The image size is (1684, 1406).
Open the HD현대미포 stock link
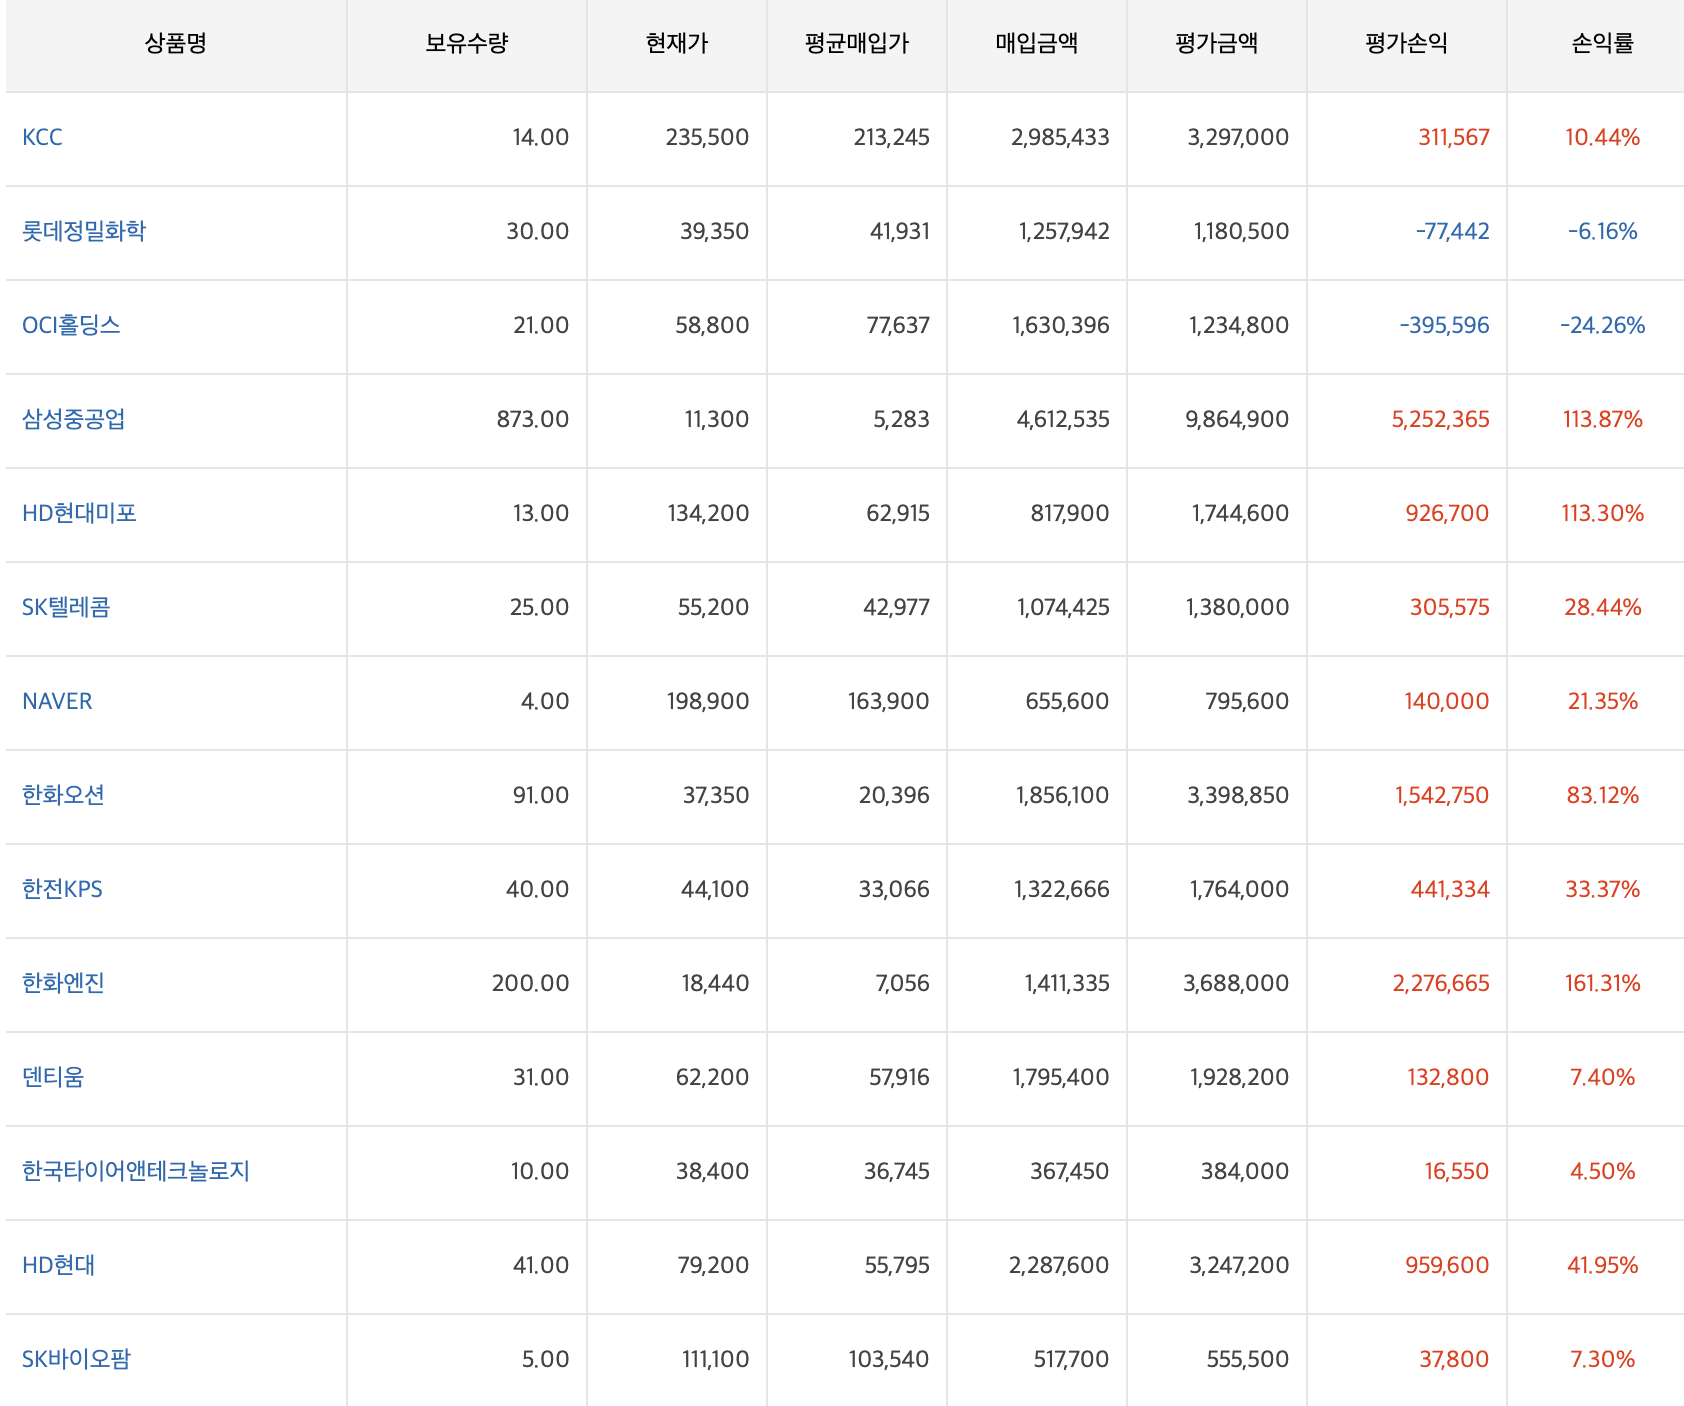pyautogui.click(x=79, y=514)
